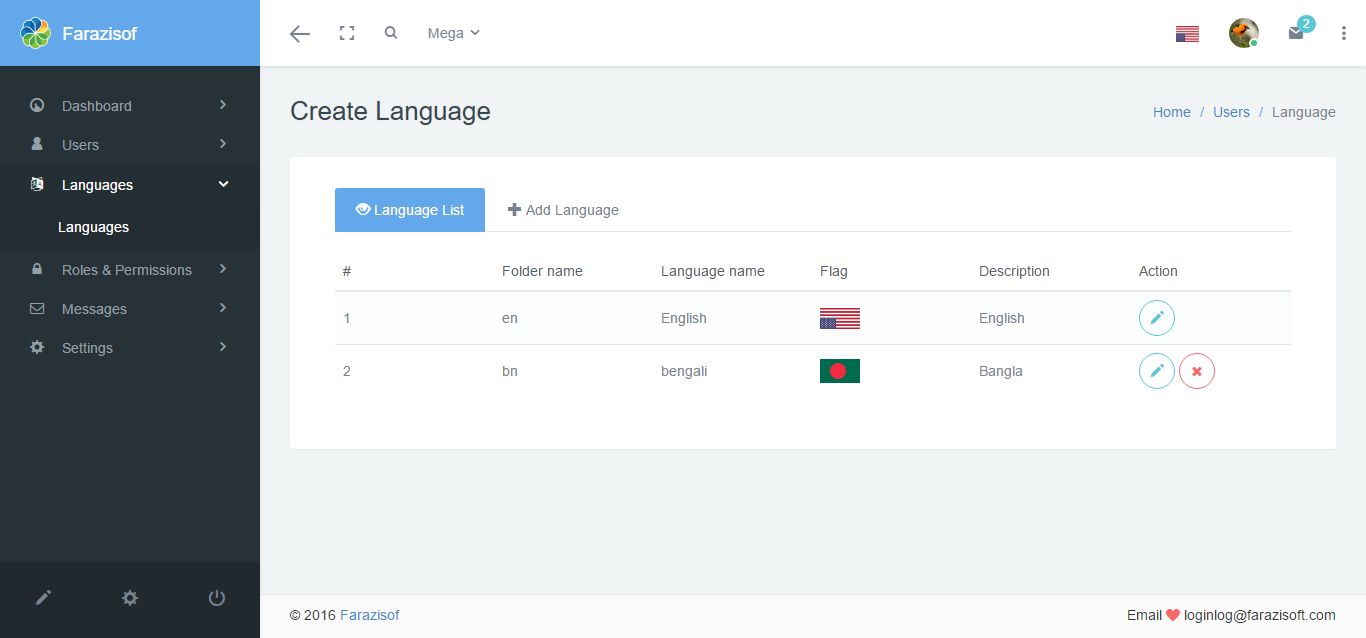Click the gear icon in sidebar footer
Viewport: 1366px width, 638px height.
click(x=130, y=598)
